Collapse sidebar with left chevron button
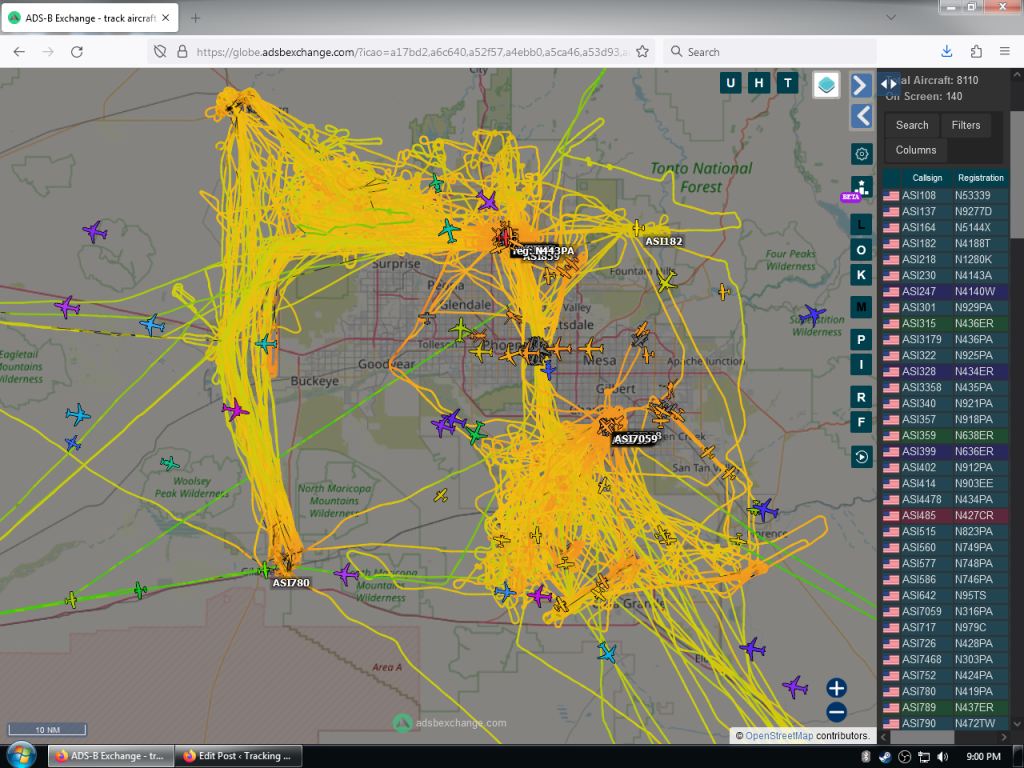Viewport: 1024px width, 768px height. coord(861,116)
